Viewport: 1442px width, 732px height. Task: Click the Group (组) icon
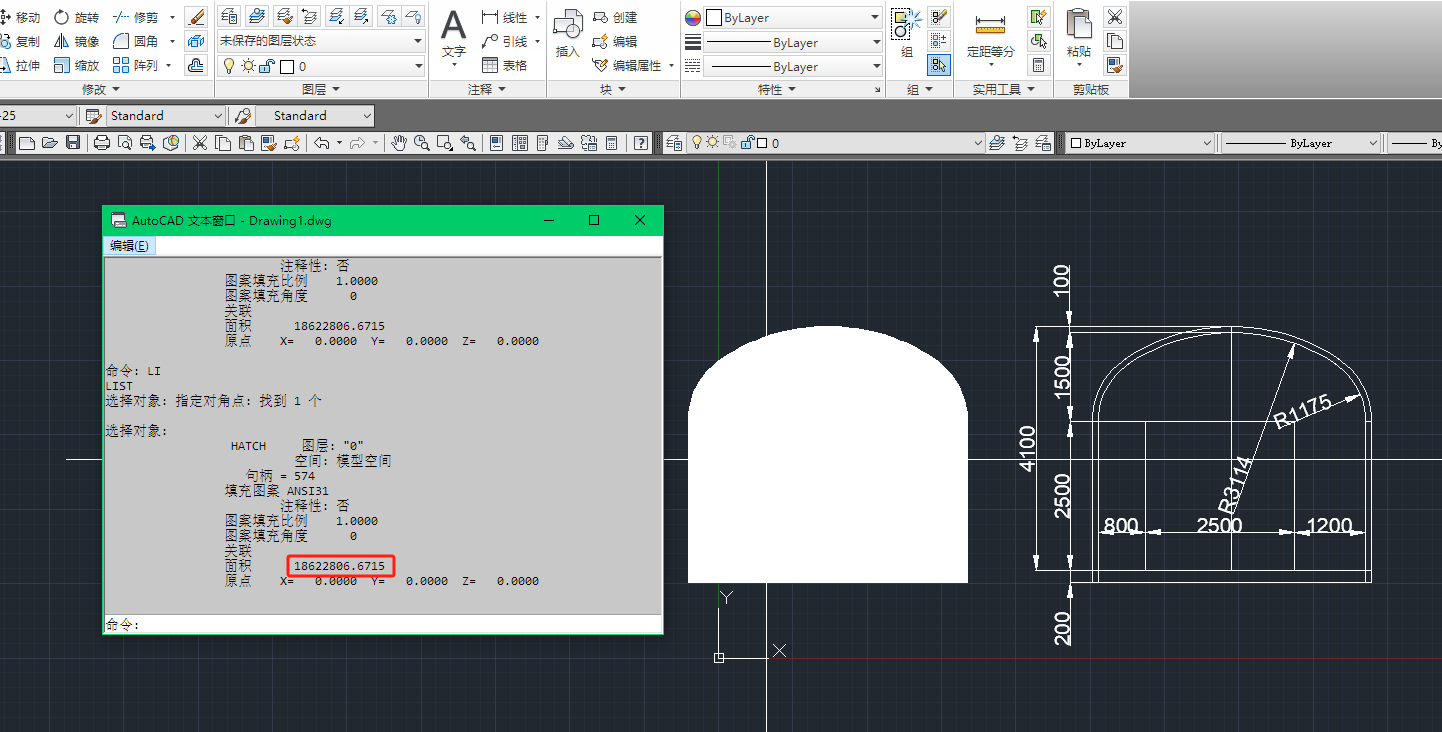pos(906,34)
